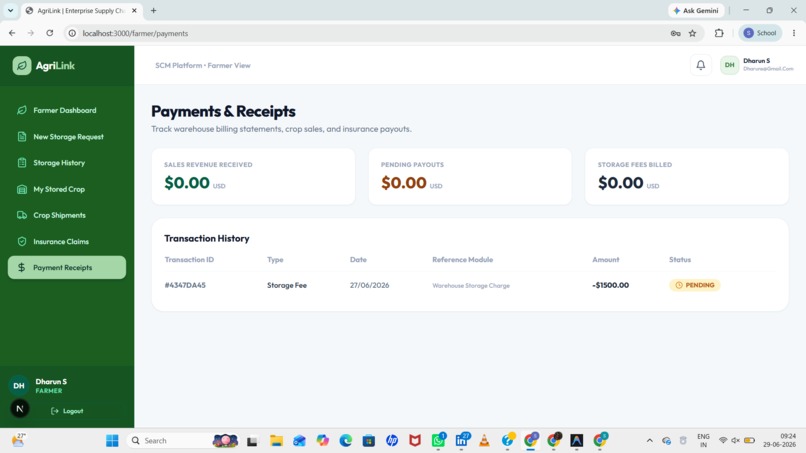Open Insurance Claims page
Viewport: 806px width, 453px height.
click(67, 241)
